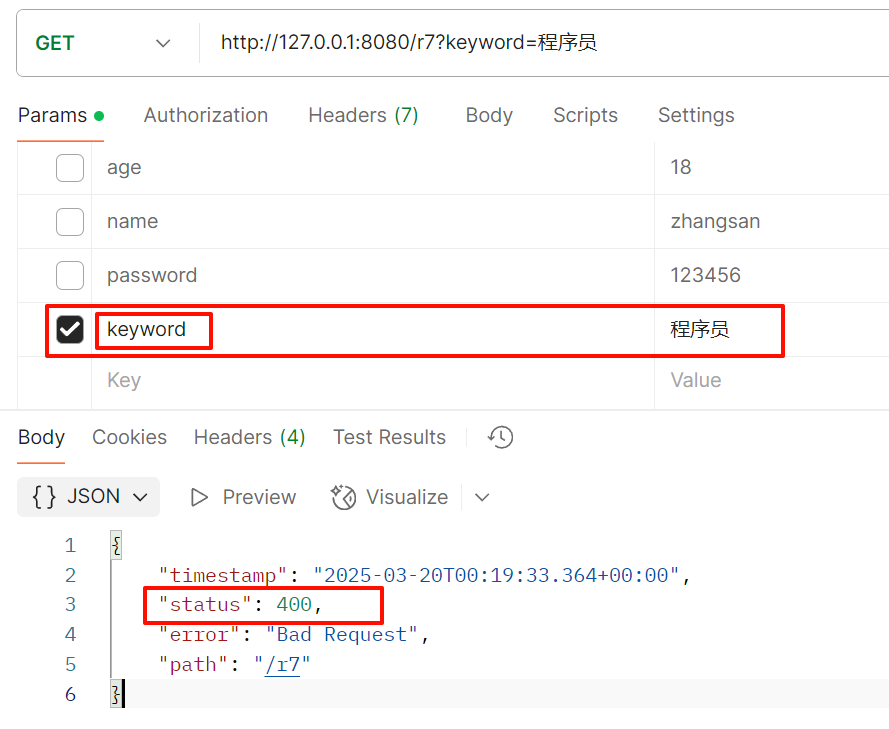Click the 程序员 value cell
Image resolution: width=889 pixels, height=729 pixels.
772,329
